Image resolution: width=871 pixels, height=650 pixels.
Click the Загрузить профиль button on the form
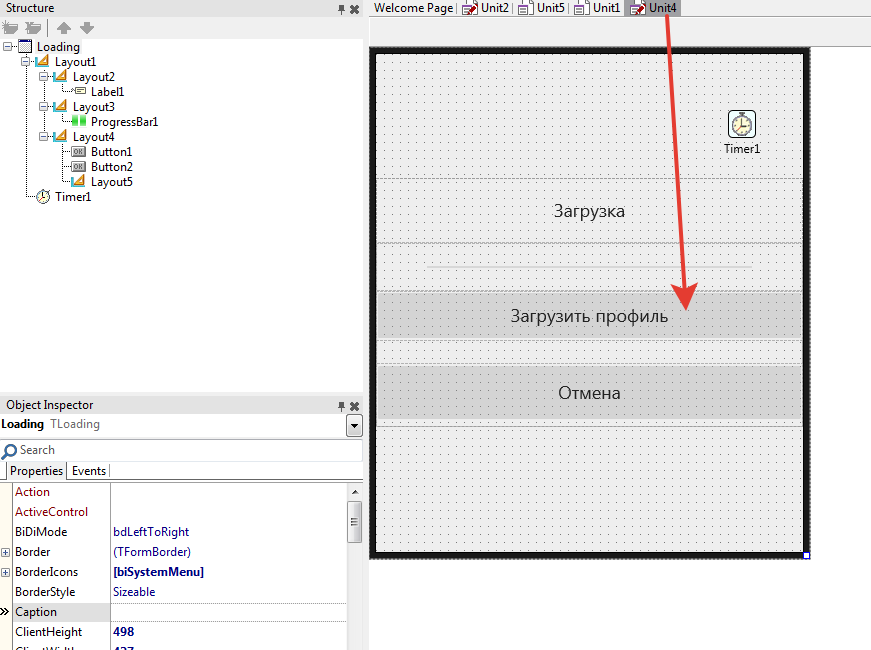[x=589, y=316]
